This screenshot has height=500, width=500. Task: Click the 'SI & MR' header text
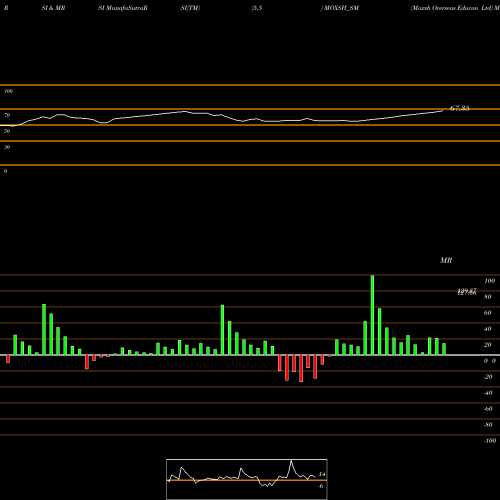pyautogui.click(x=53, y=8)
